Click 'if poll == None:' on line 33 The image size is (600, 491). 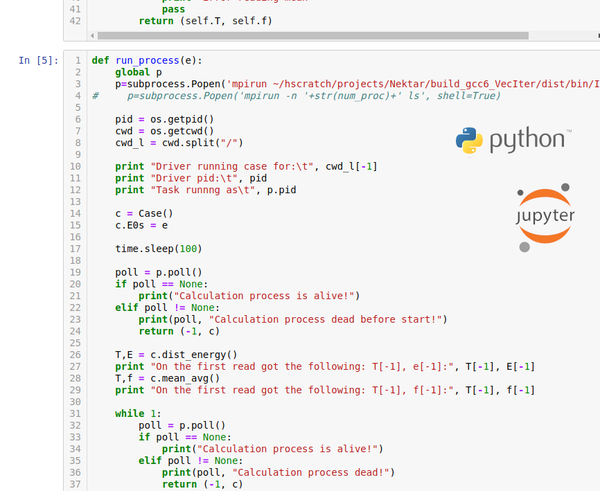pos(185,437)
